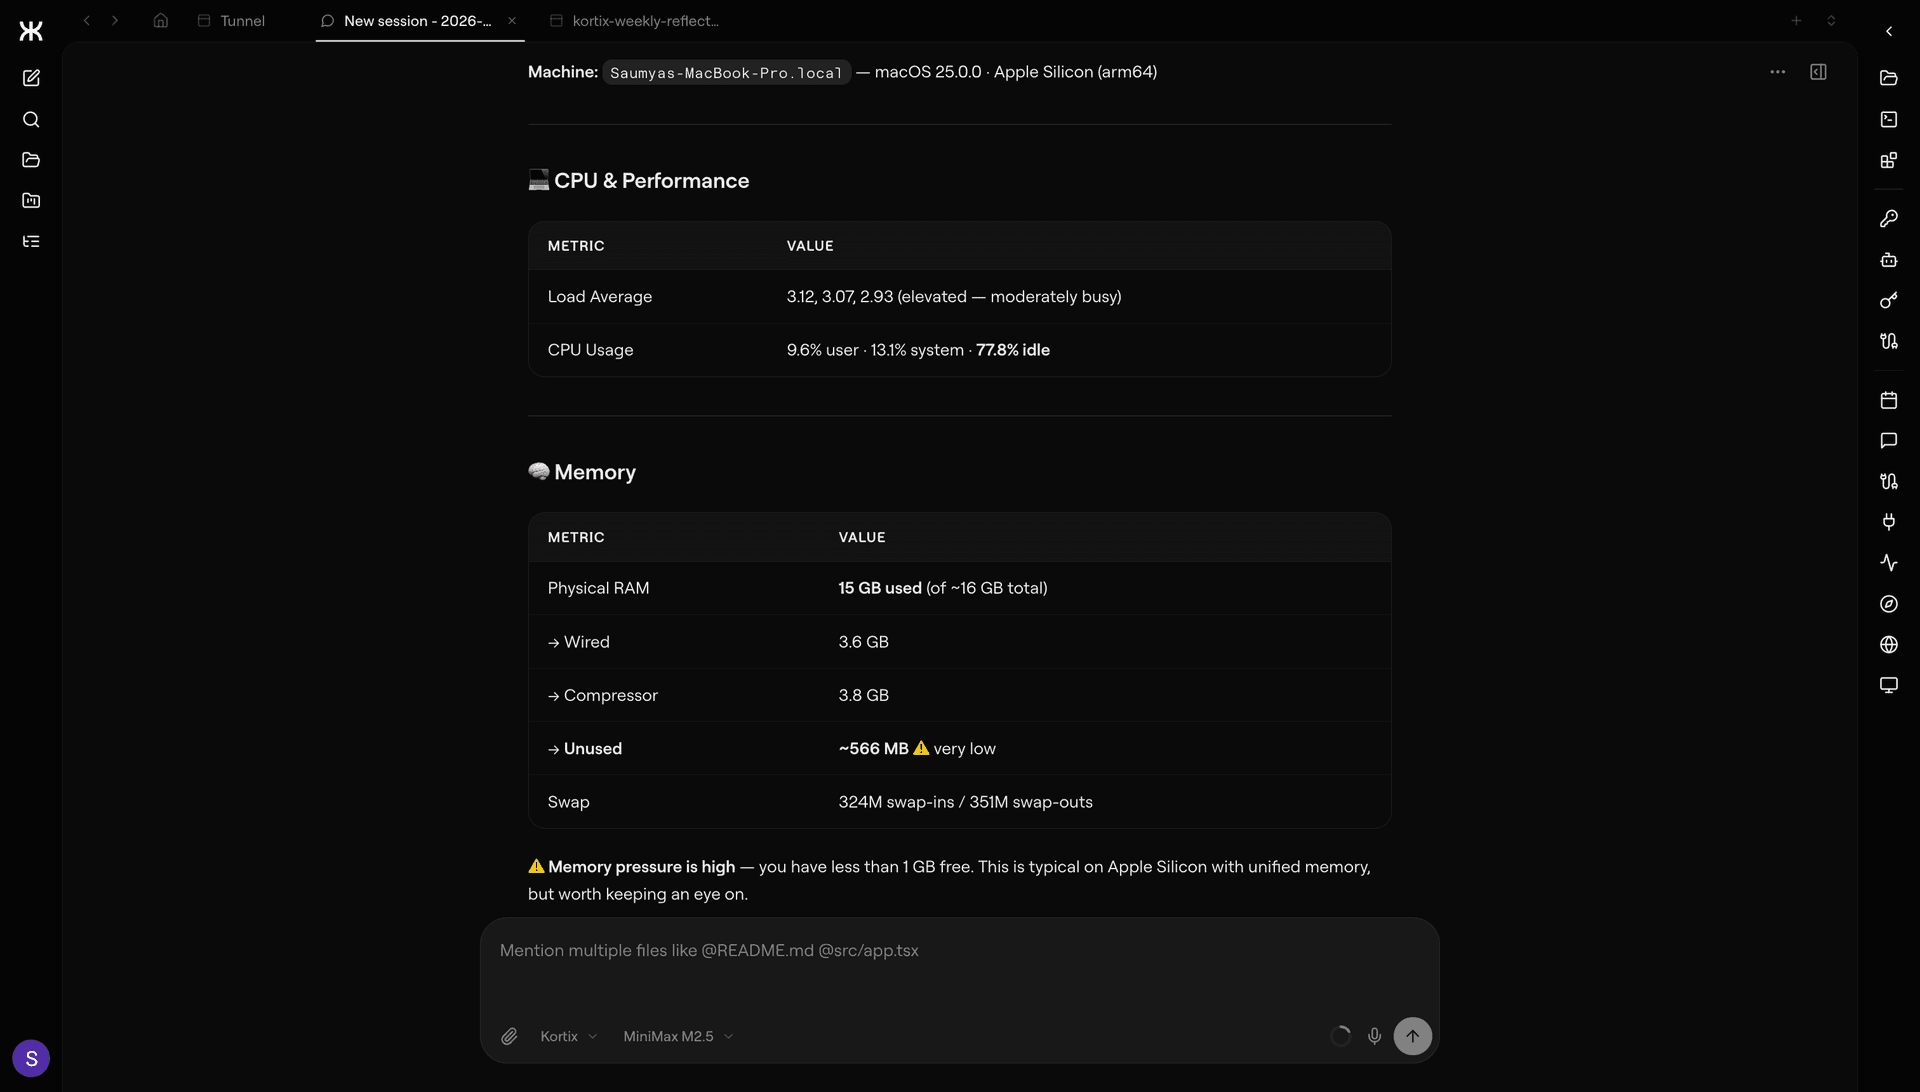
Task: Activate voice input microphone
Action: 1375,1036
